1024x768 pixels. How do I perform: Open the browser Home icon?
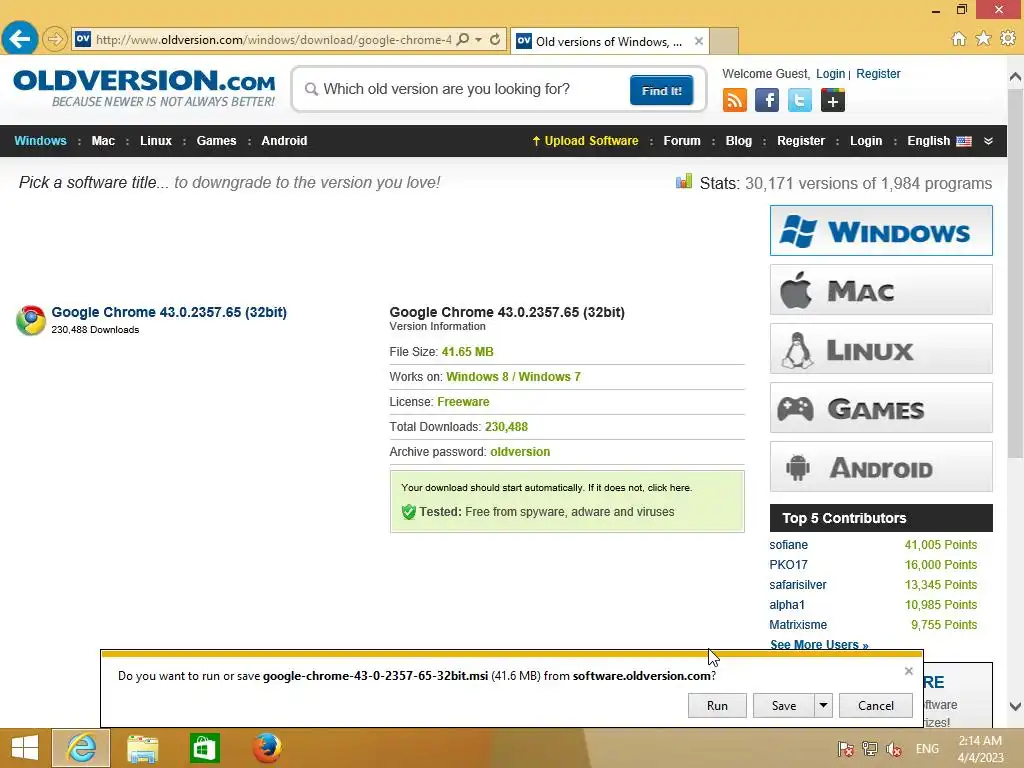(x=959, y=39)
